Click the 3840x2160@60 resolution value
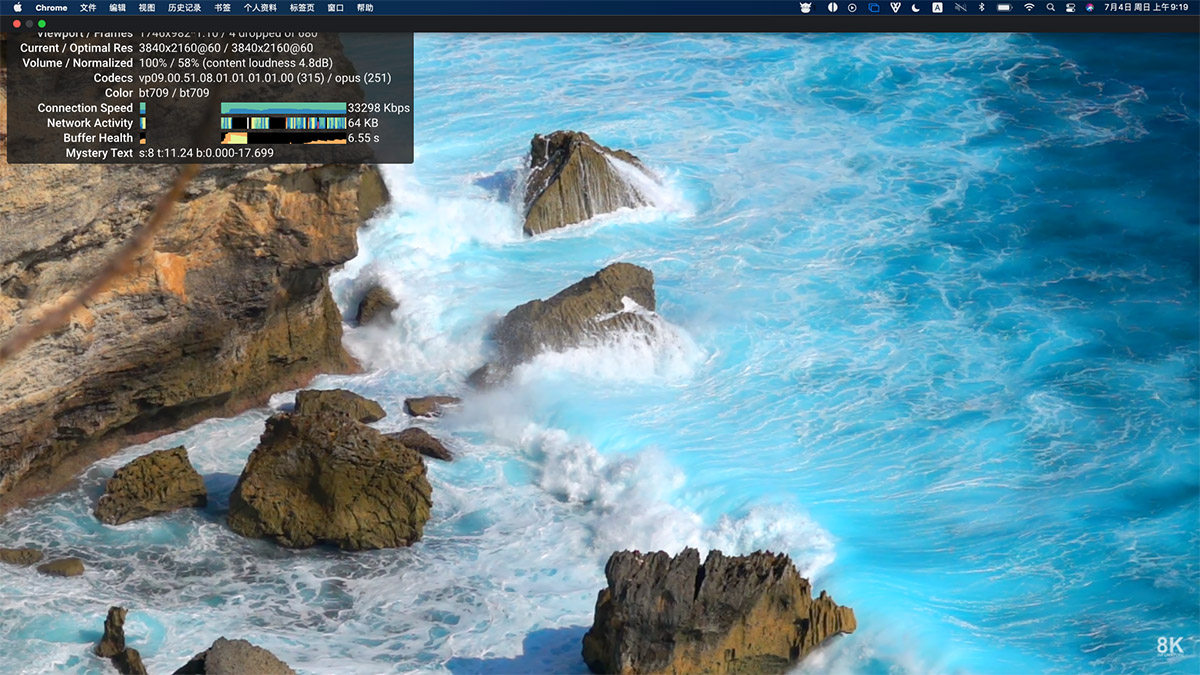Screen dimensions: 1200x675 point(226,48)
